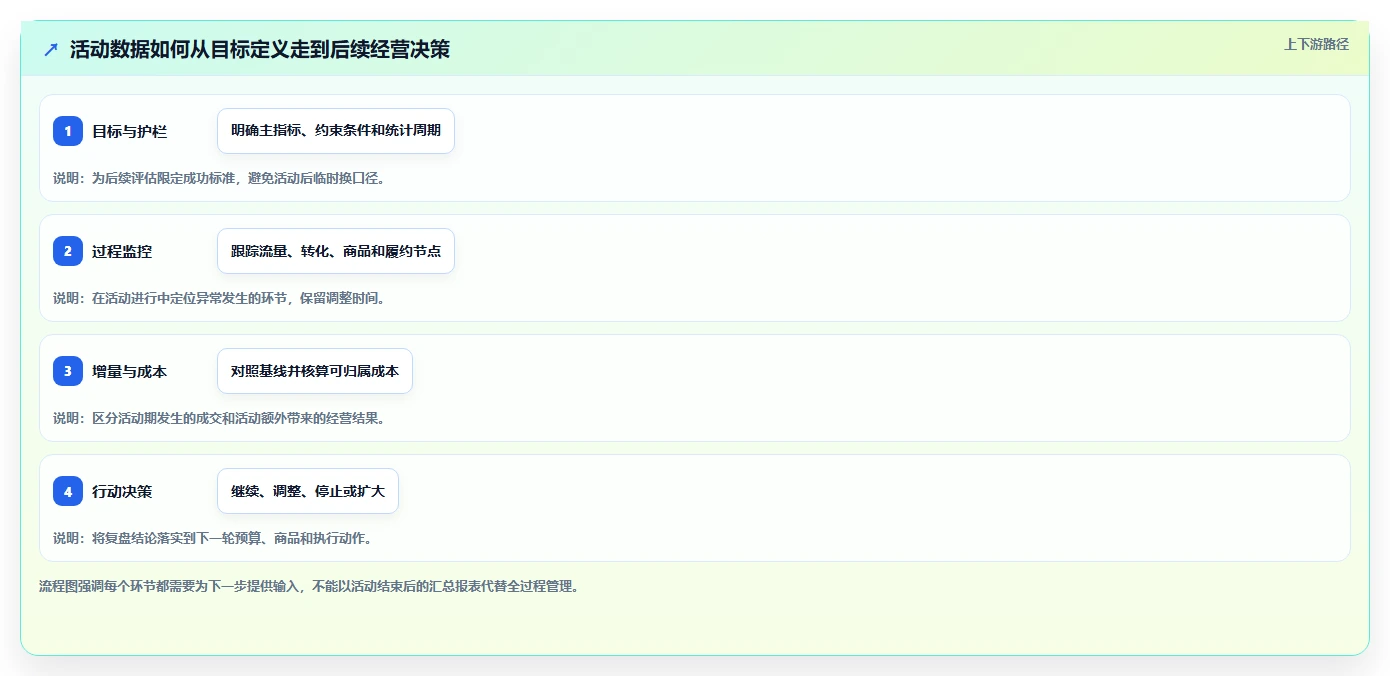
Task: Click the 继续、调整、停止或扩大 chip
Action: (308, 491)
